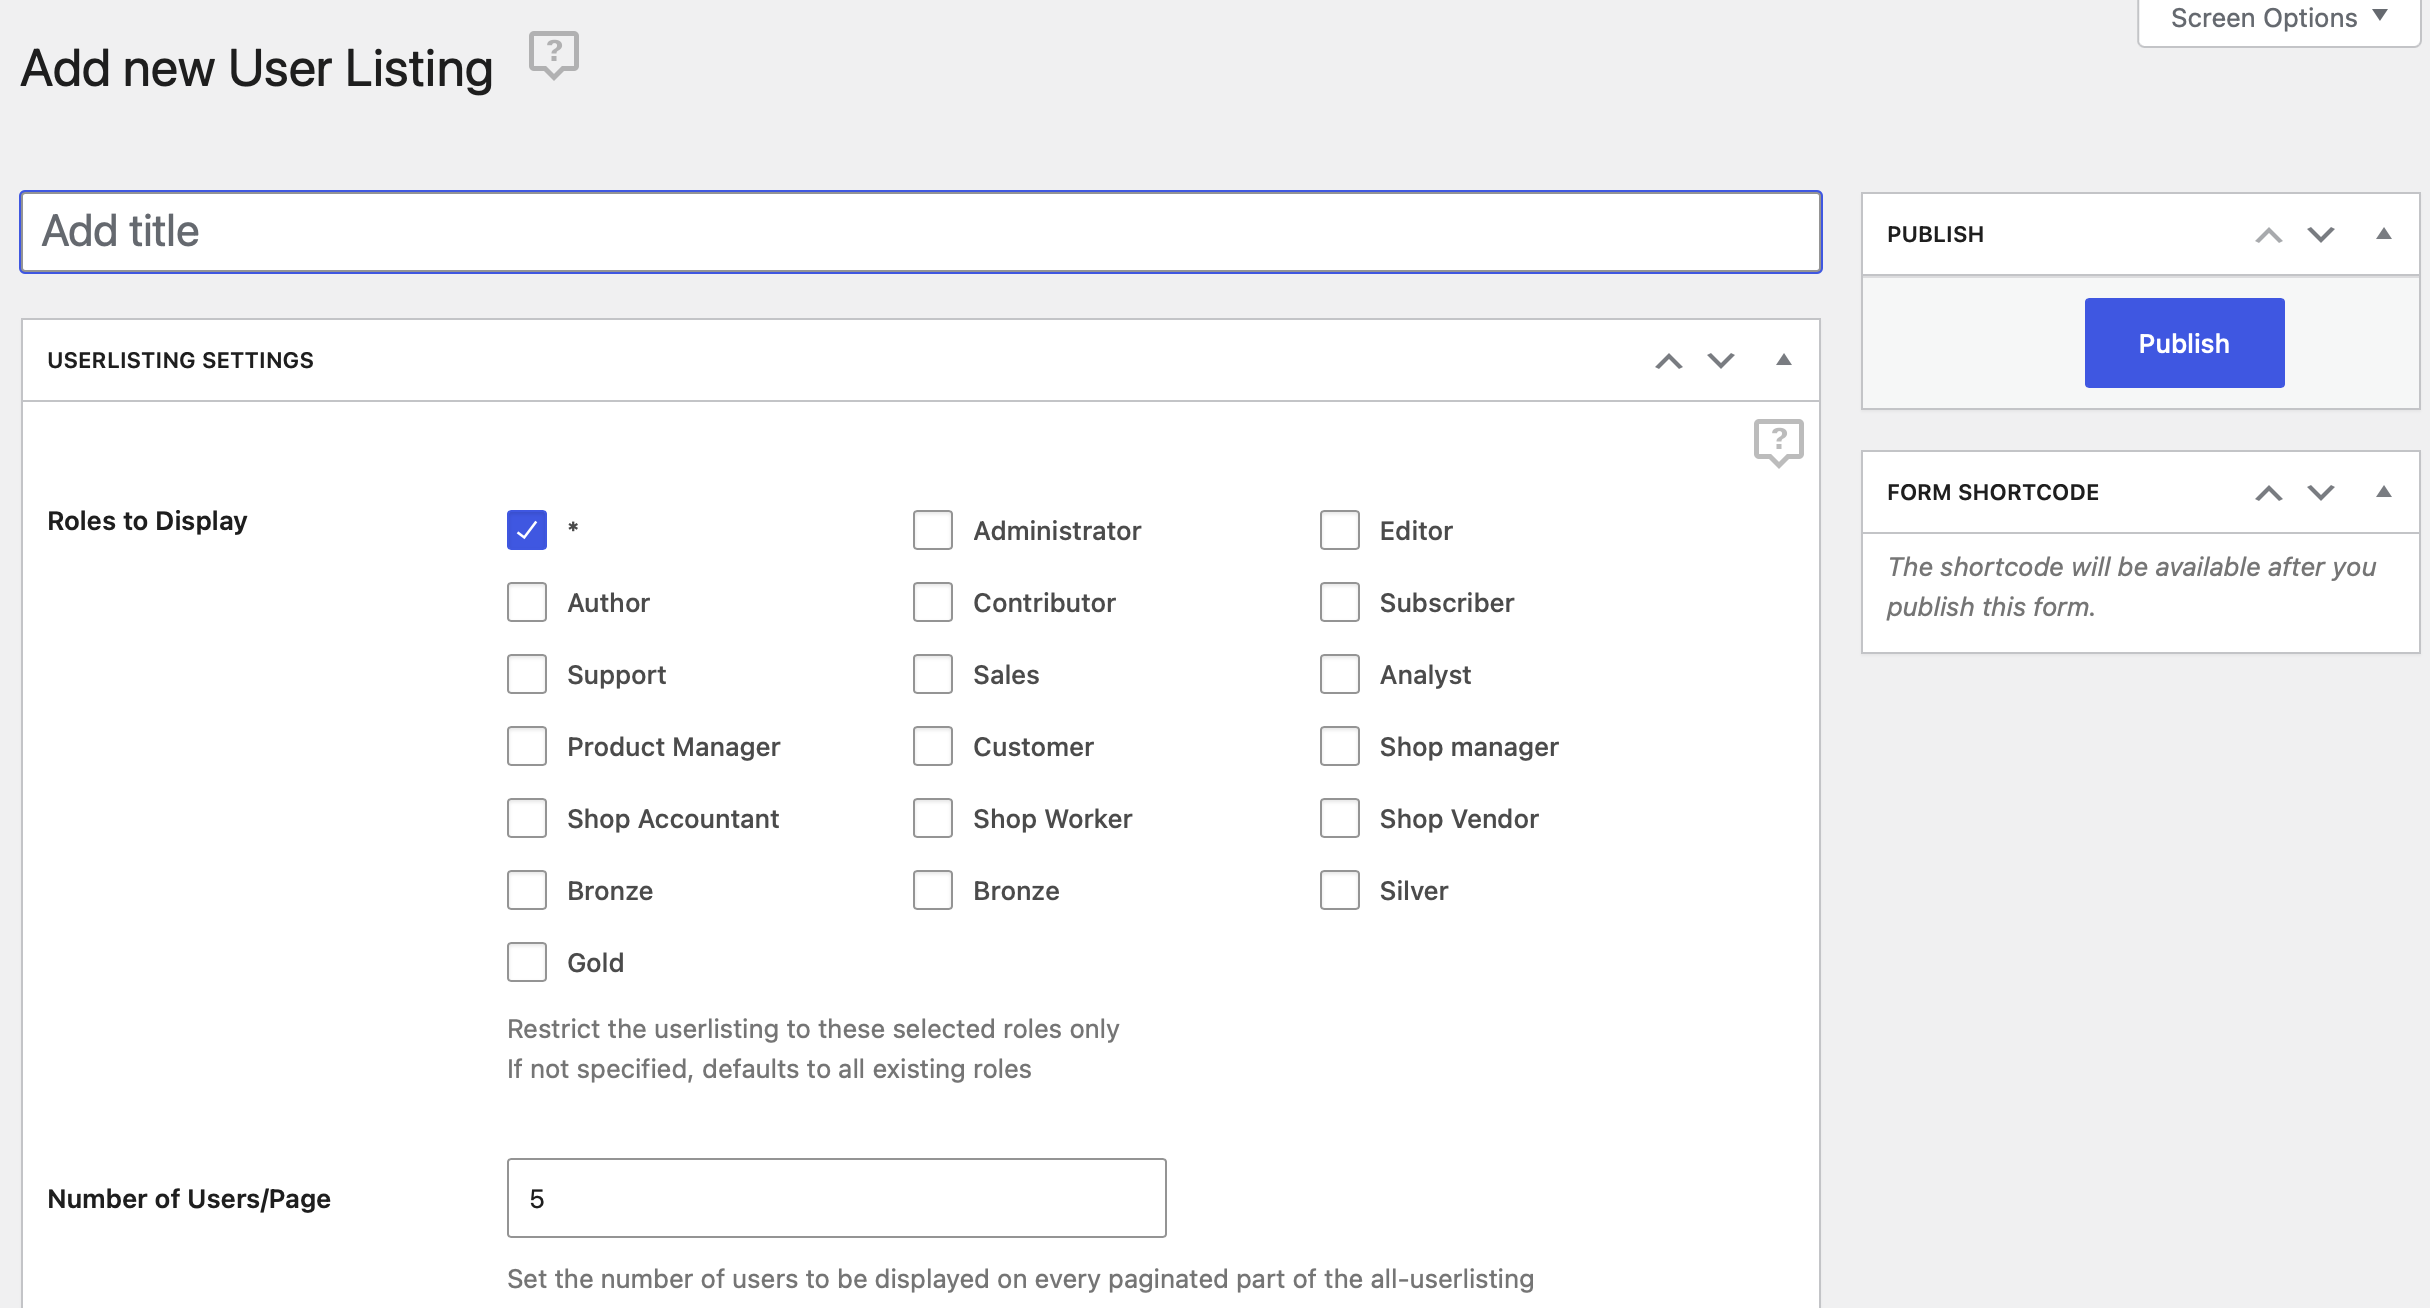Focus the Number of Users/Page input

[x=836, y=1198]
